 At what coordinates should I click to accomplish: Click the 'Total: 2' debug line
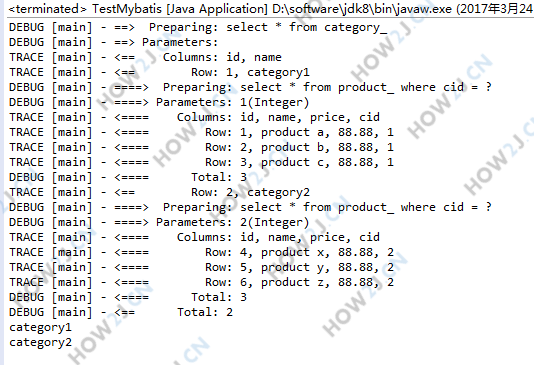(x=121, y=312)
